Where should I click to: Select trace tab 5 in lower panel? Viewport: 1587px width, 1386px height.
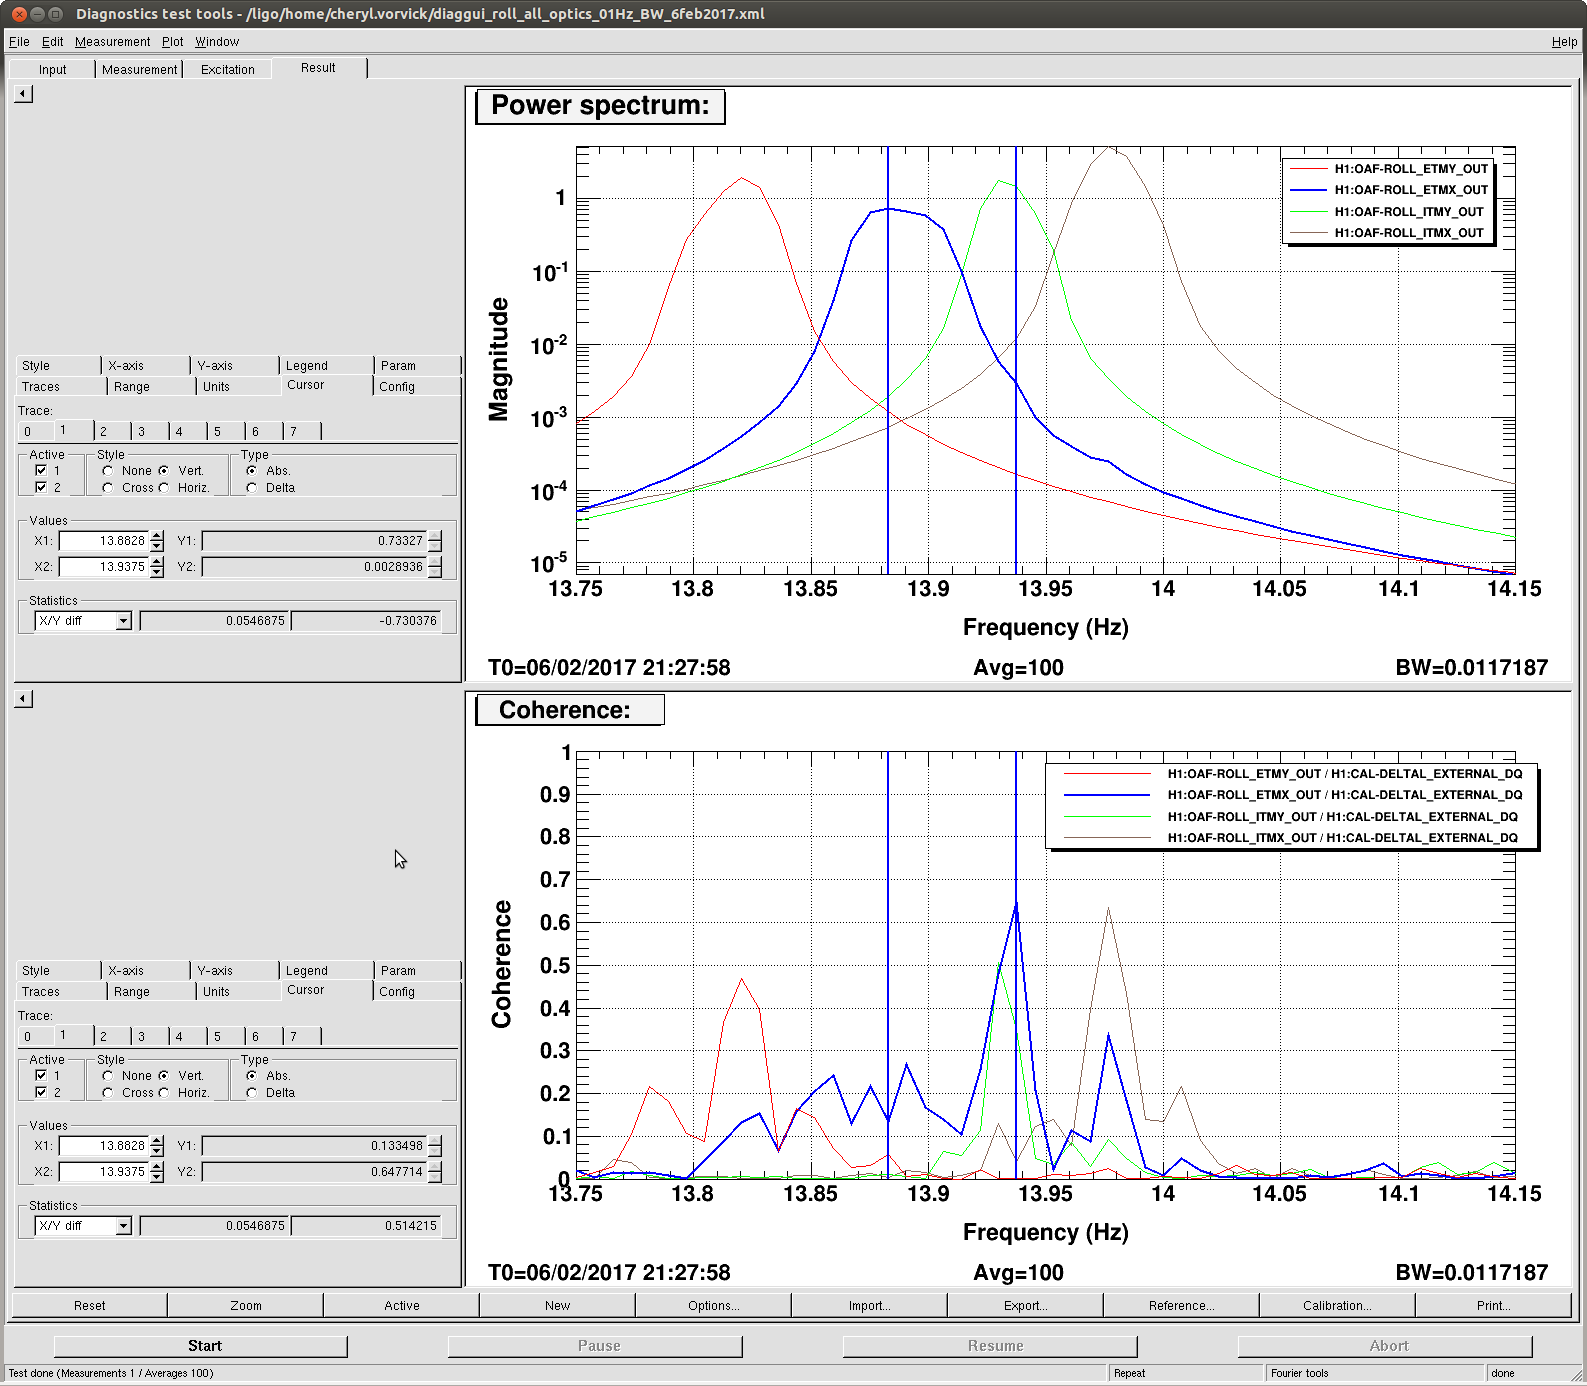[226, 1037]
